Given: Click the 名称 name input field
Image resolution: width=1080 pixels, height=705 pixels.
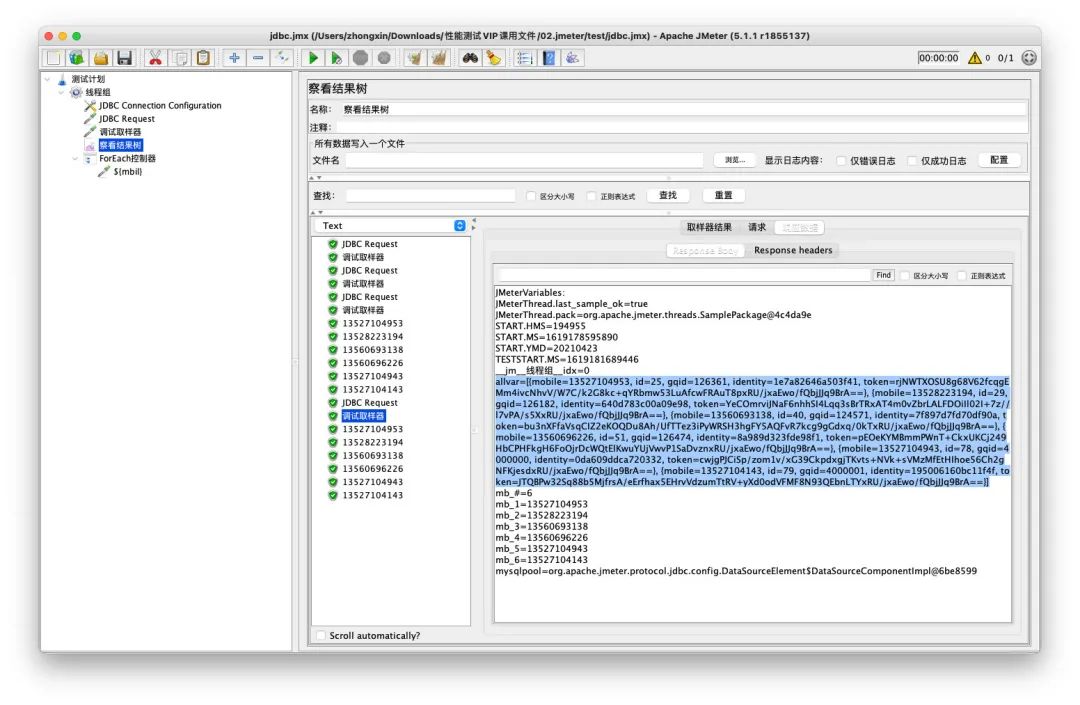Looking at the screenshot, I should click(x=683, y=109).
